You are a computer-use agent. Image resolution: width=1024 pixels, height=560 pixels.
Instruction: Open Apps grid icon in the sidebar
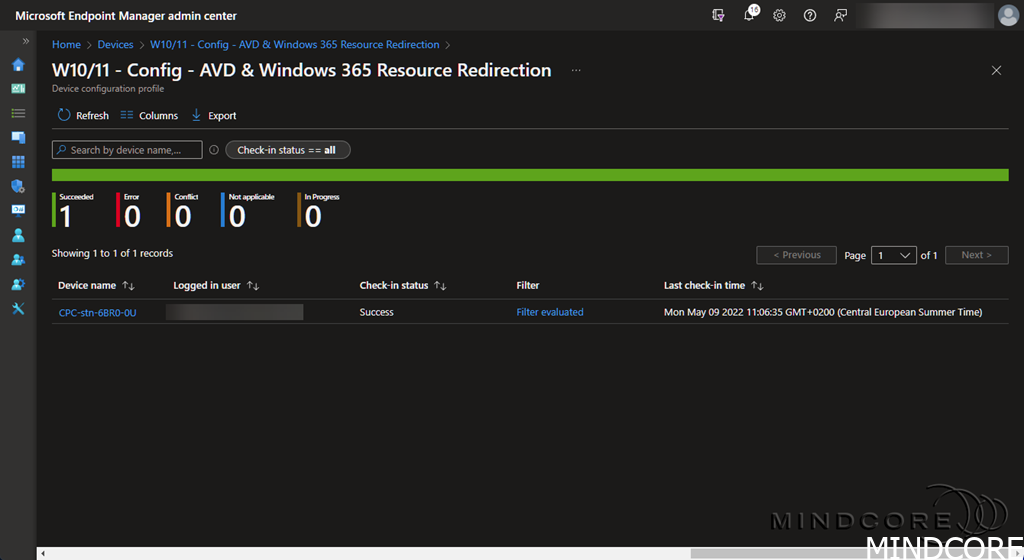(18, 162)
